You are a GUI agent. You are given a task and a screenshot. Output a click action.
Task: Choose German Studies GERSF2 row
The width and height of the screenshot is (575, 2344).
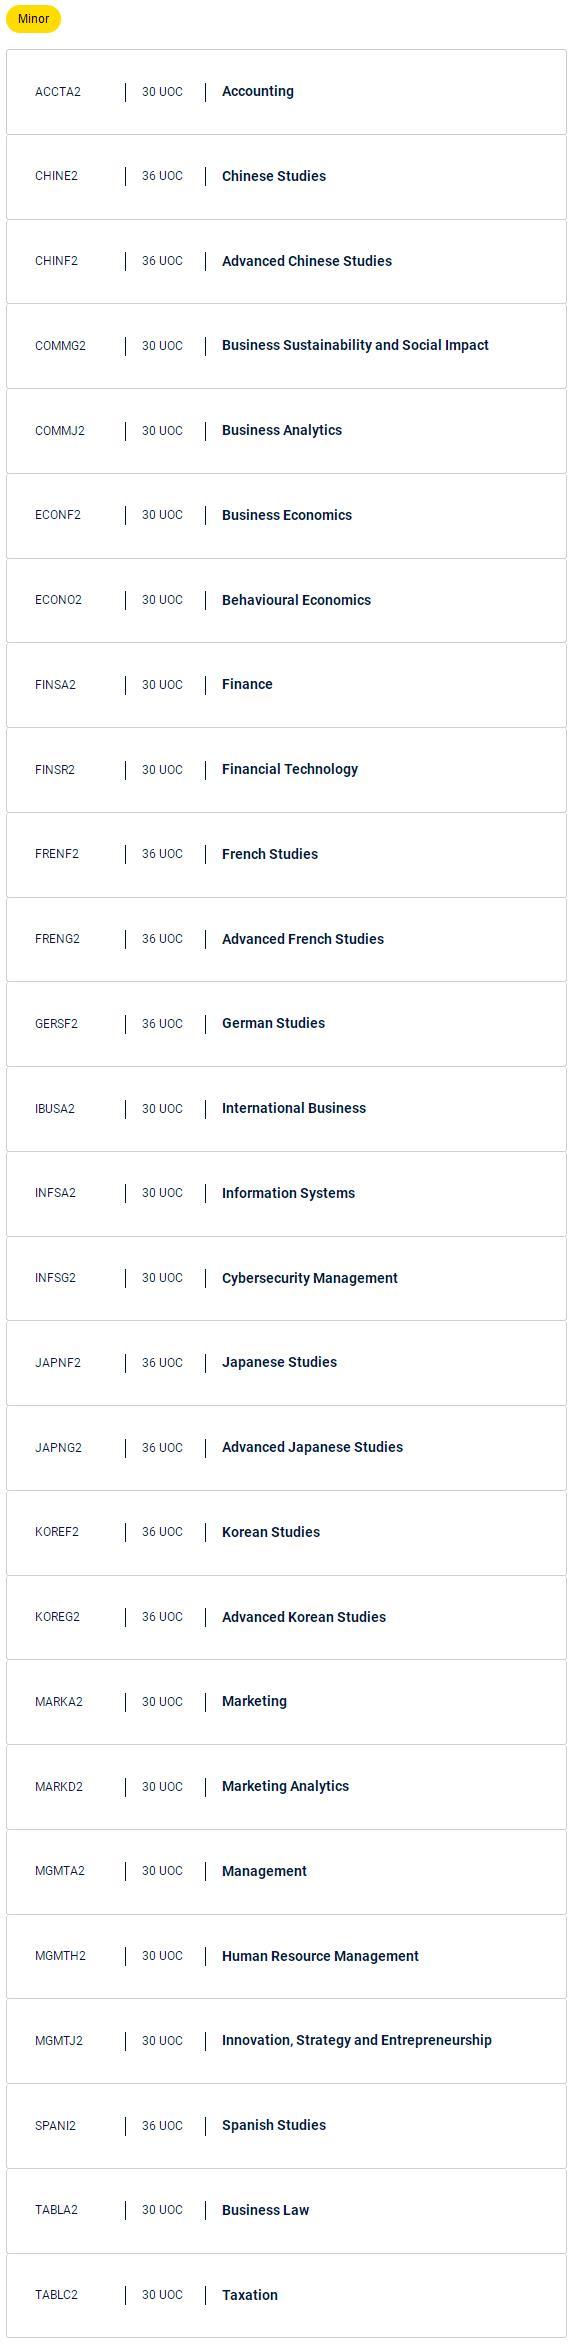coord(286,1024)
